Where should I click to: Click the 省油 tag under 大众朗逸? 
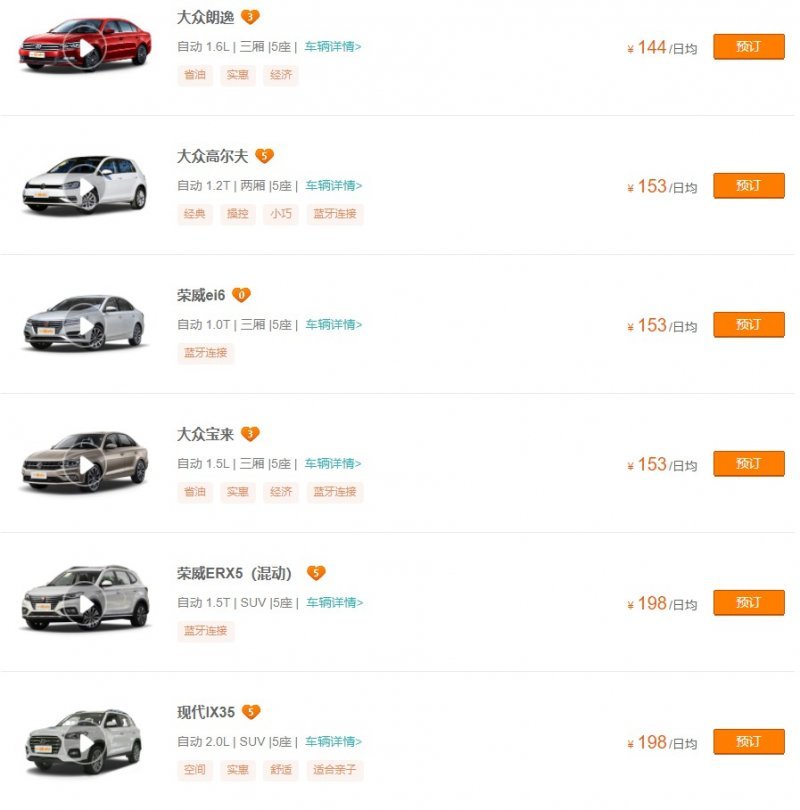click(x=195, y=75)
